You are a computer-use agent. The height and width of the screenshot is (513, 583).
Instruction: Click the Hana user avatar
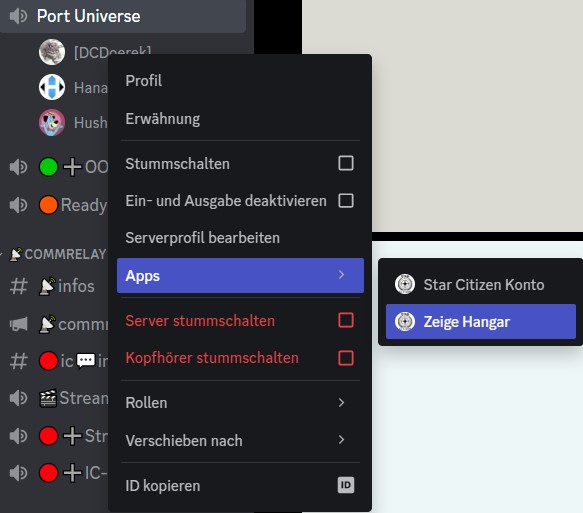(x=52, y=87)
